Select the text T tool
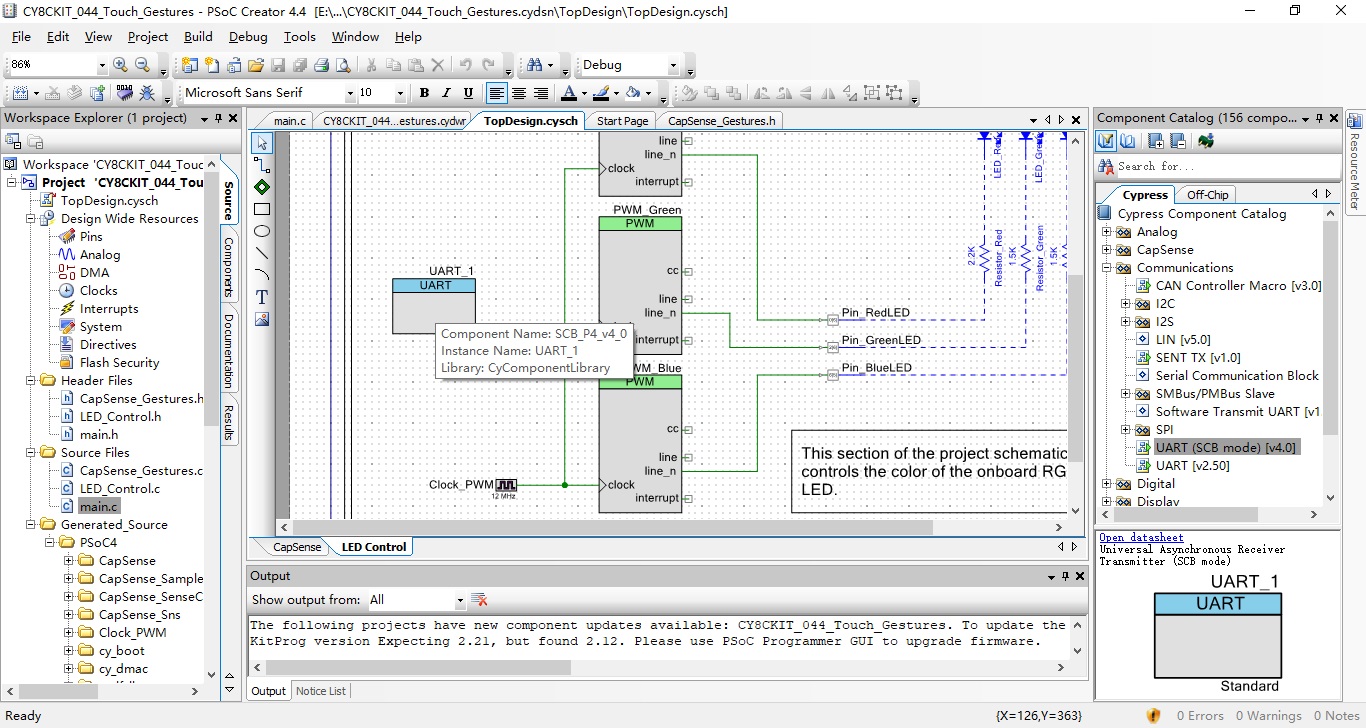Screen dimensions: 1366x728 [x=262, y=297]
